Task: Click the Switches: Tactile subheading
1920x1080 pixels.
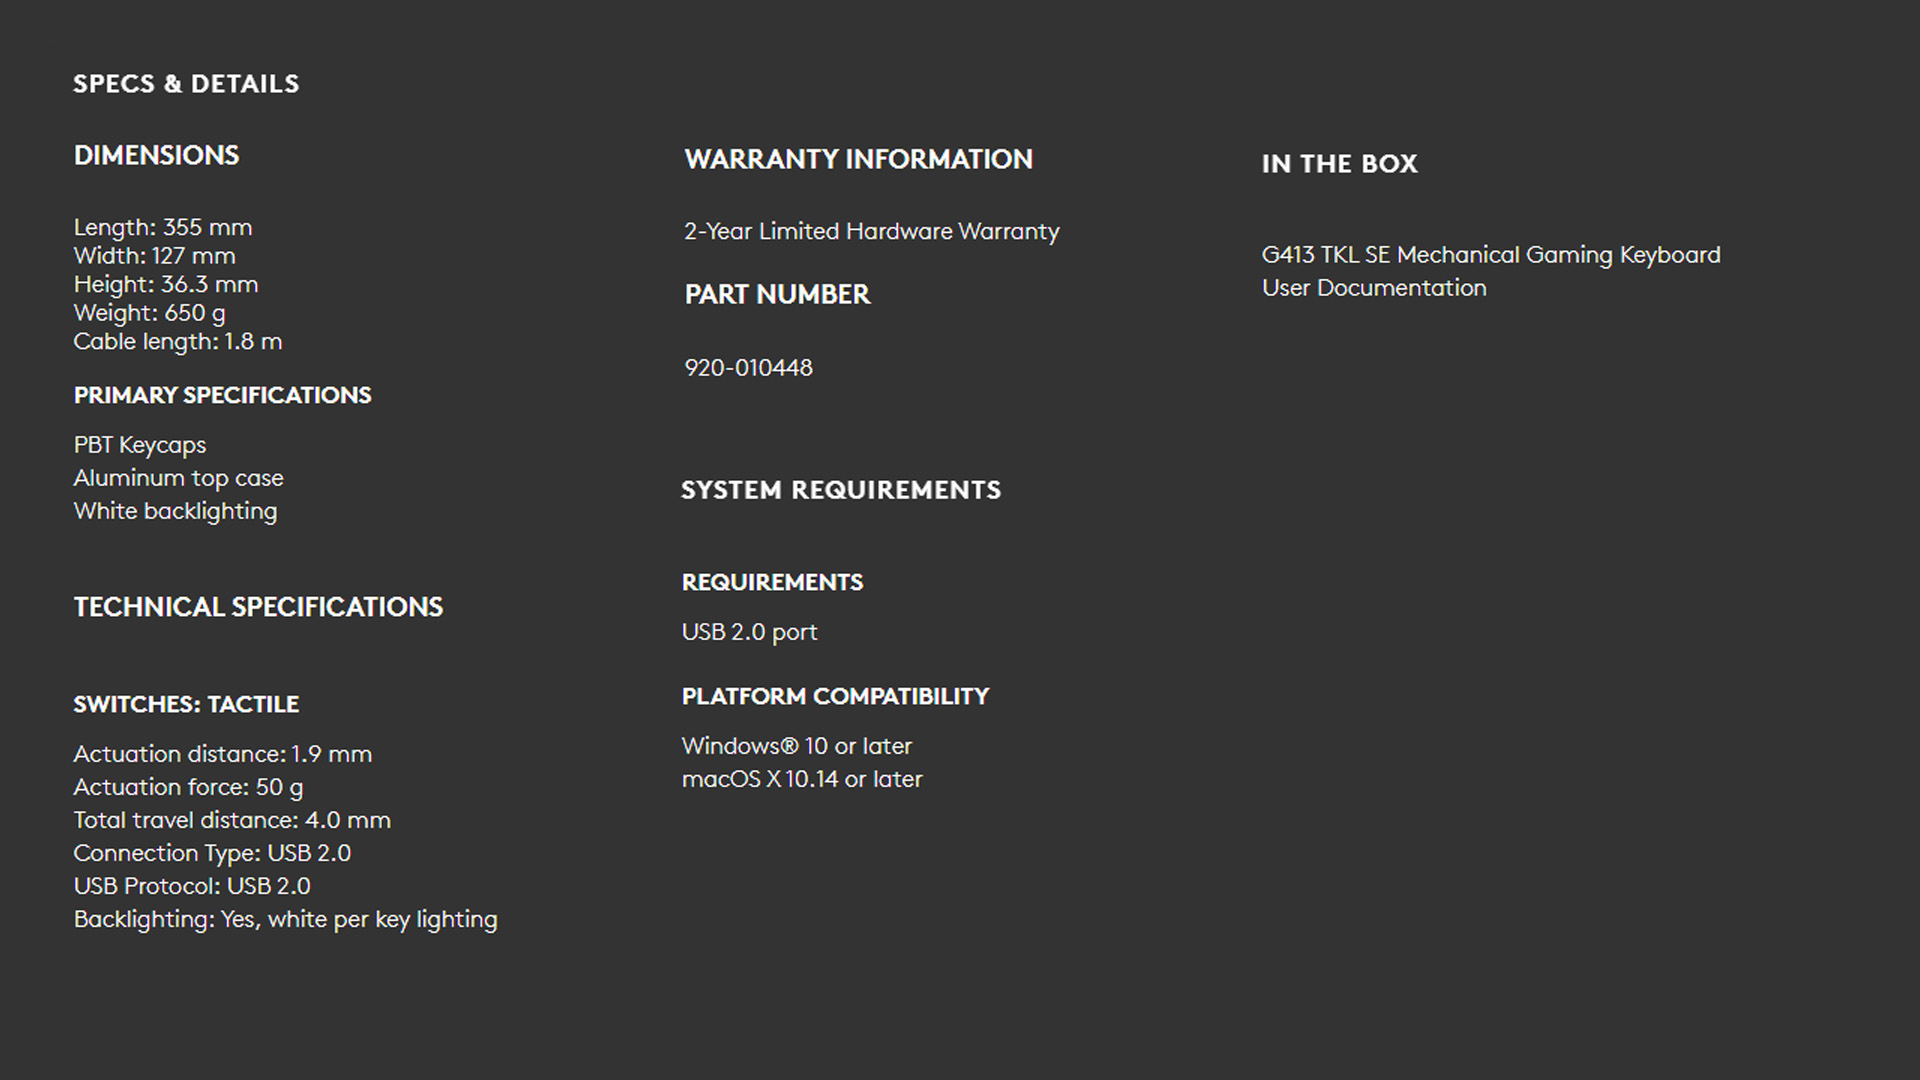Action: tap(186, 705)
